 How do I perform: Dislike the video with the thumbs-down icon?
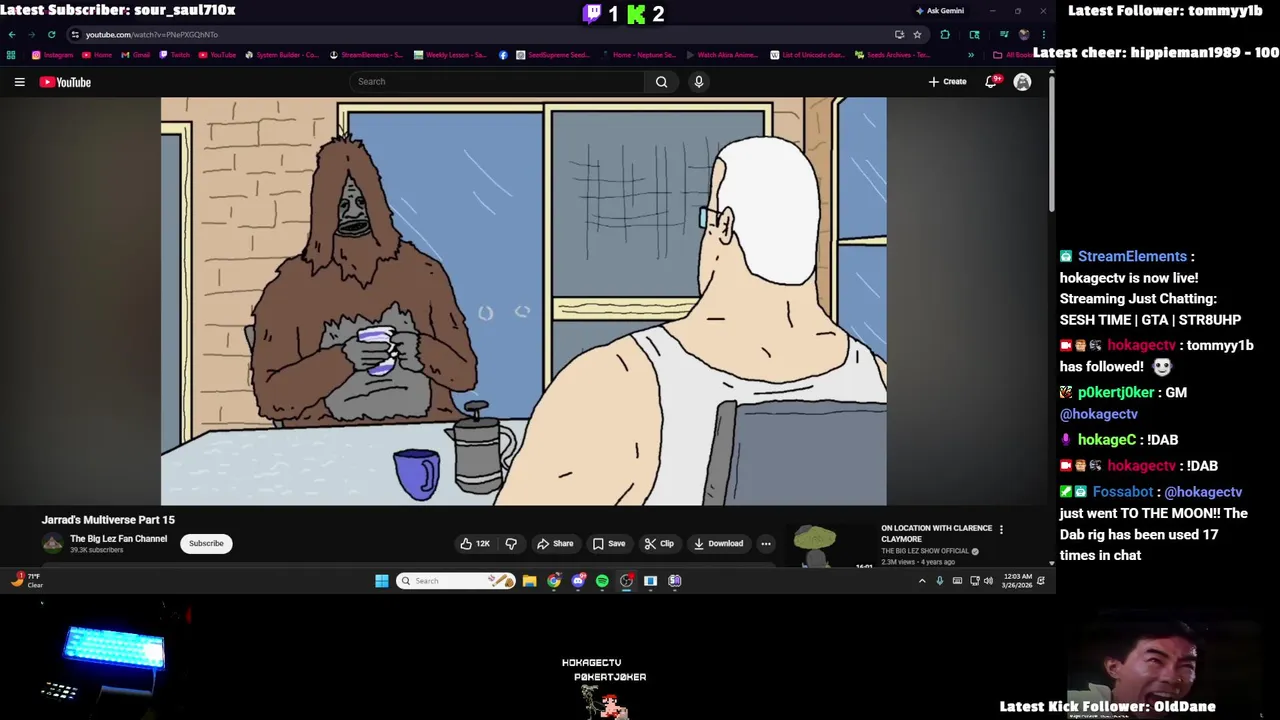pos(511,544)
